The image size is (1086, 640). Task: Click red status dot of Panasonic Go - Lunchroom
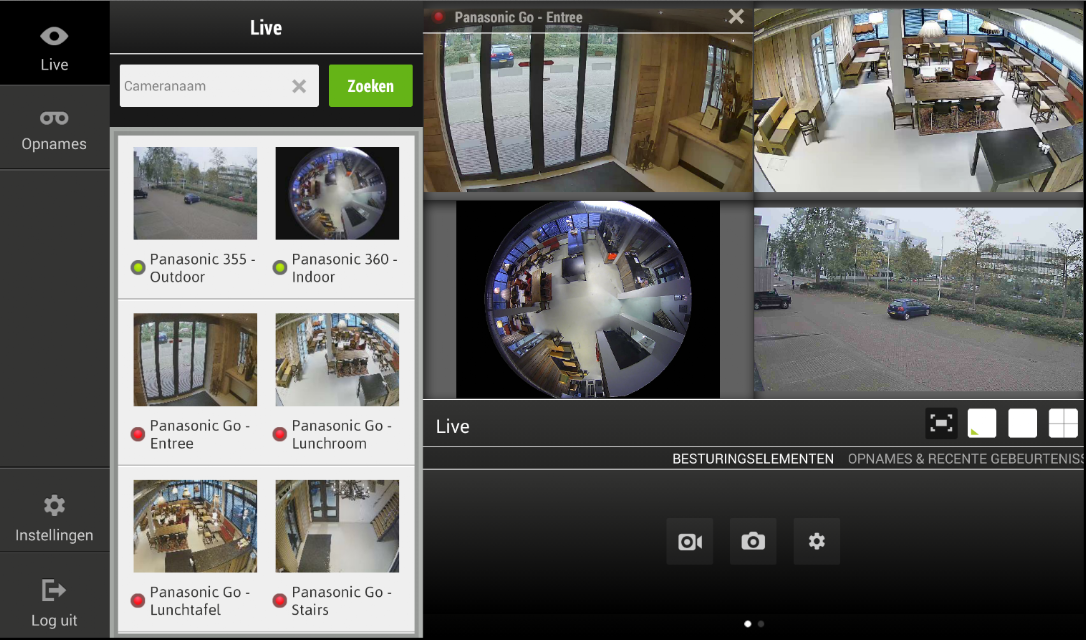click(280, 434)
